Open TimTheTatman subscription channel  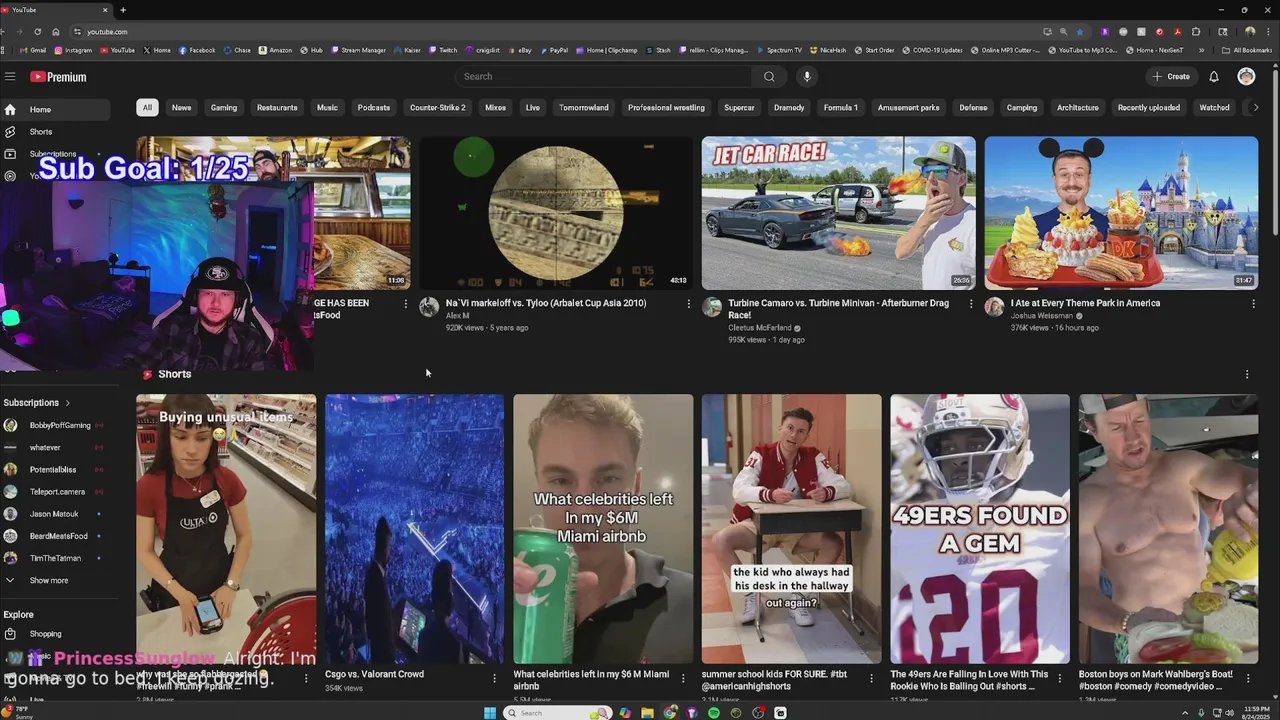(x=55, y=558)
